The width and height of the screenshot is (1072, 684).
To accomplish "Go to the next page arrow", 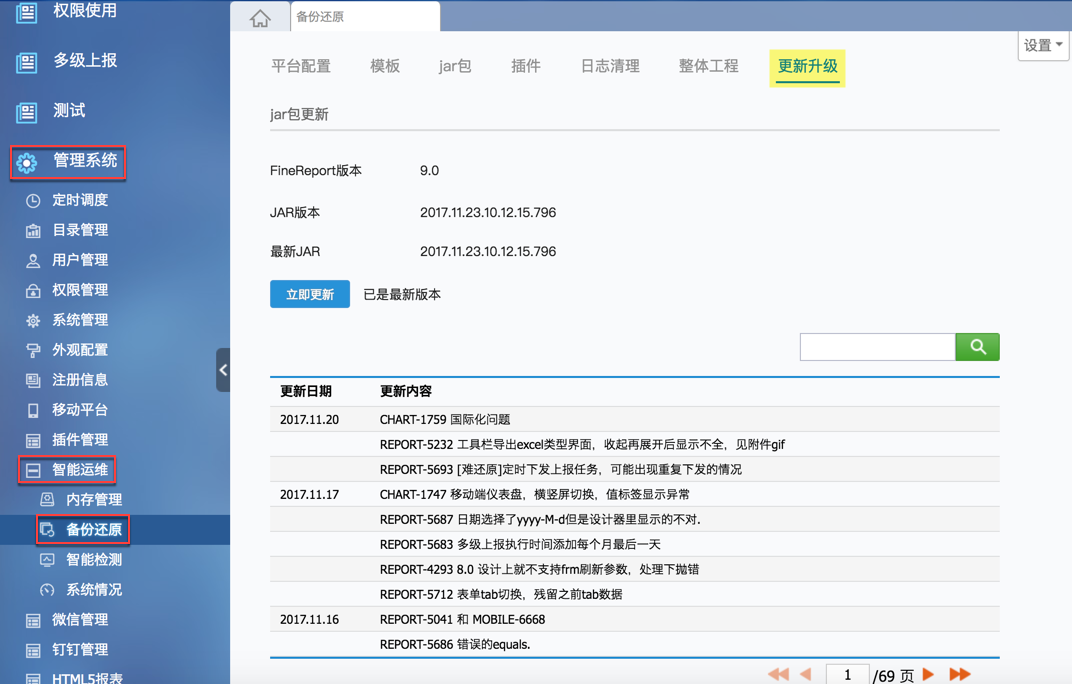I will point(928,674).
